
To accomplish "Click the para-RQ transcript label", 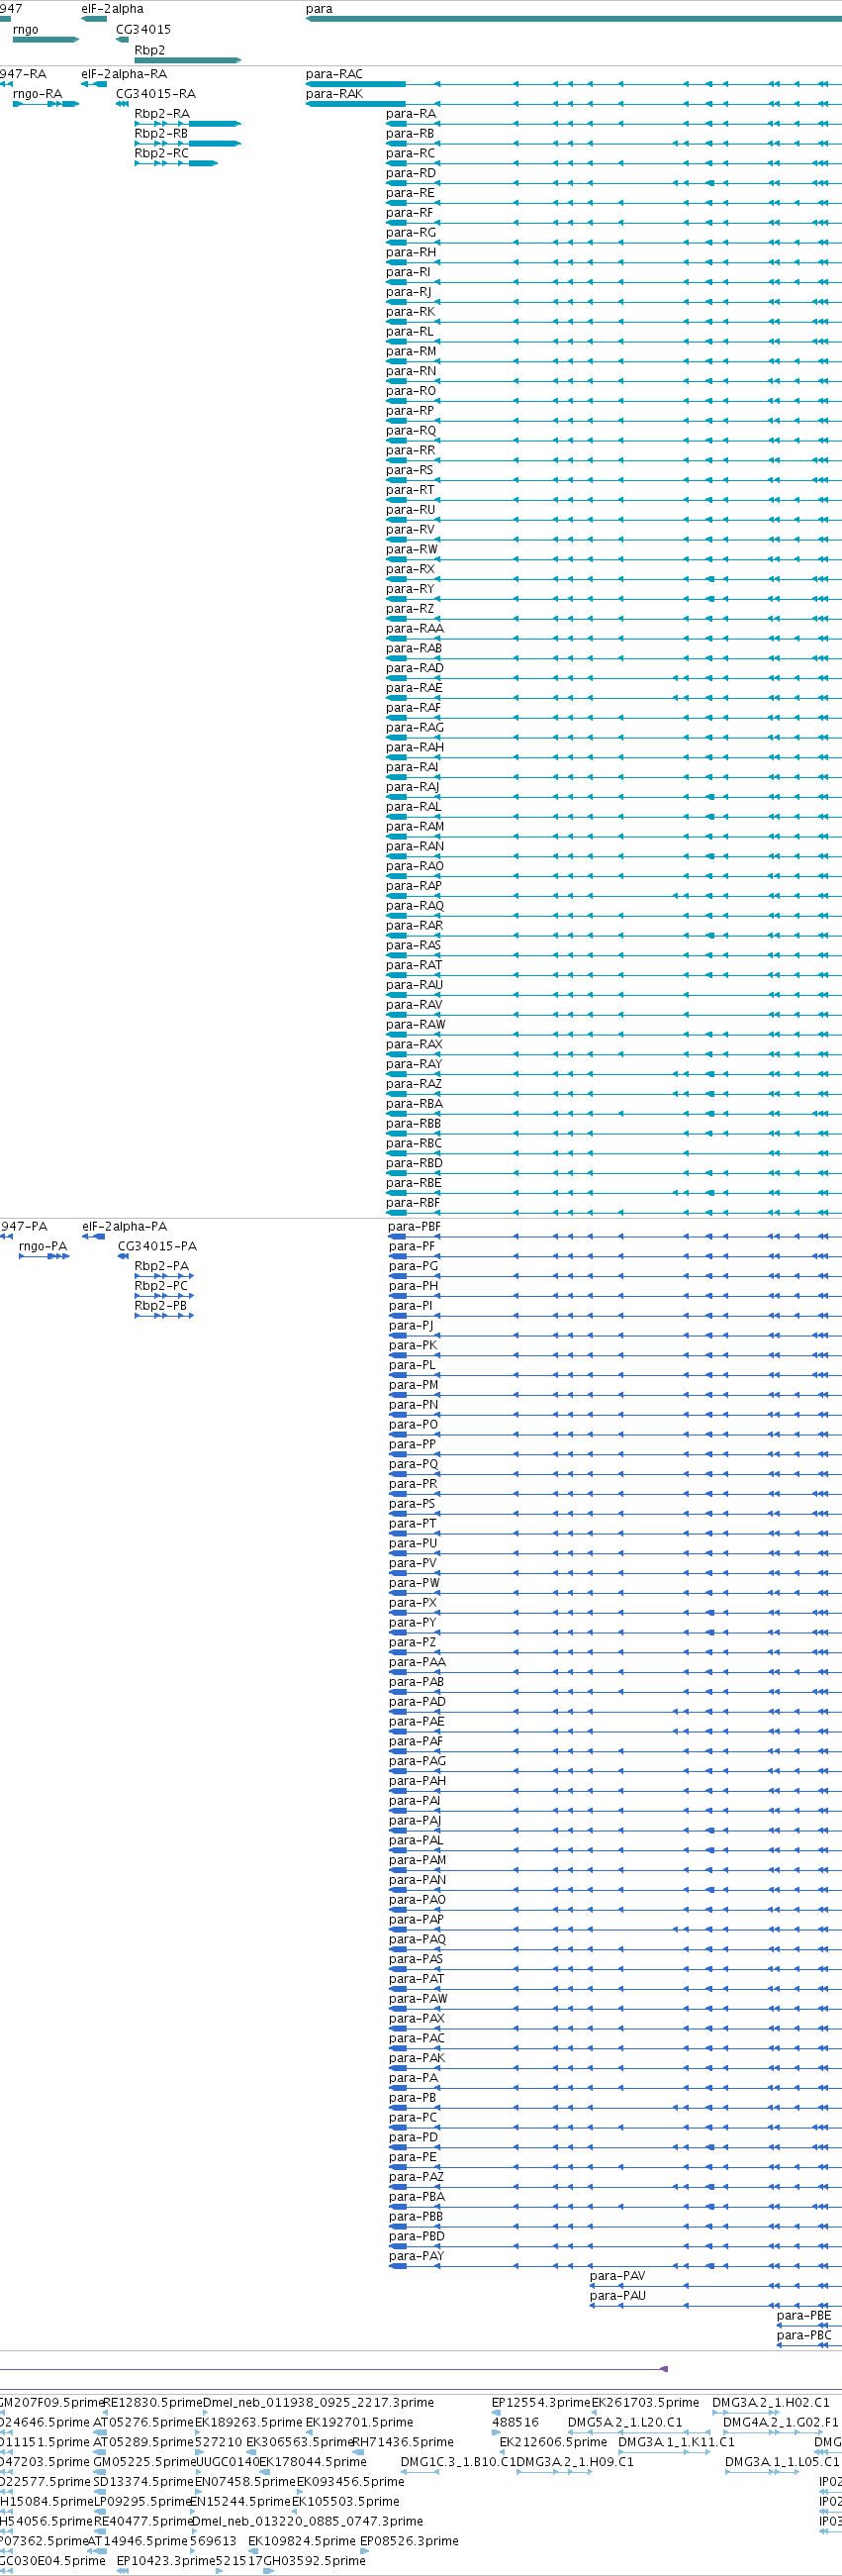I will click(411, 430).
